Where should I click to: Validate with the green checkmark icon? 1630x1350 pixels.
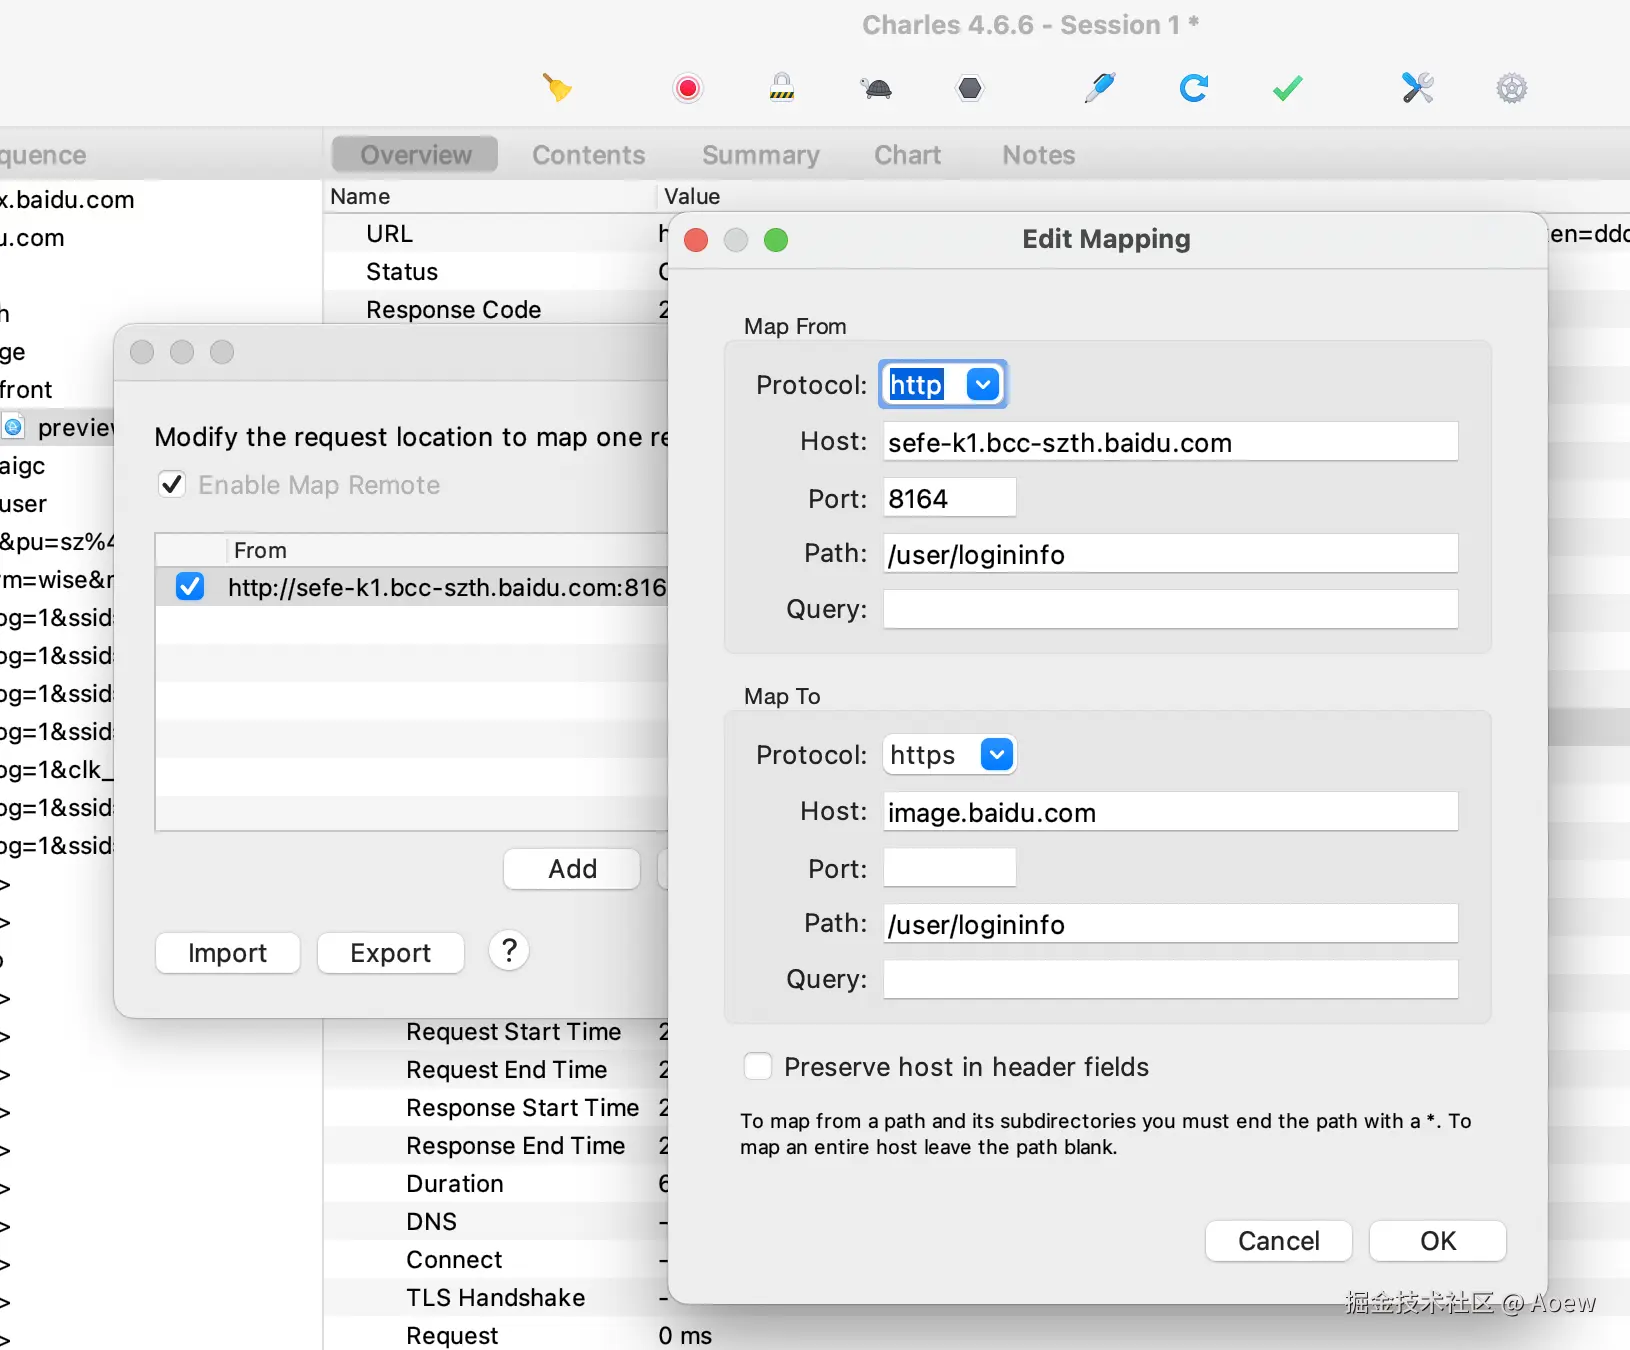click(1288, 88)
